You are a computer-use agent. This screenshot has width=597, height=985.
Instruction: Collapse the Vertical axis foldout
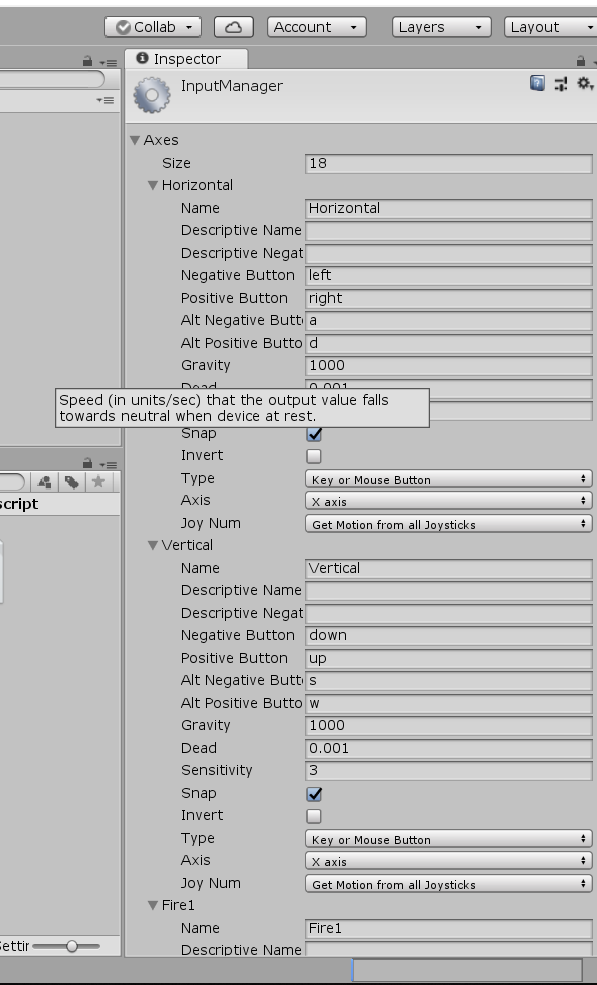(153, 545)
